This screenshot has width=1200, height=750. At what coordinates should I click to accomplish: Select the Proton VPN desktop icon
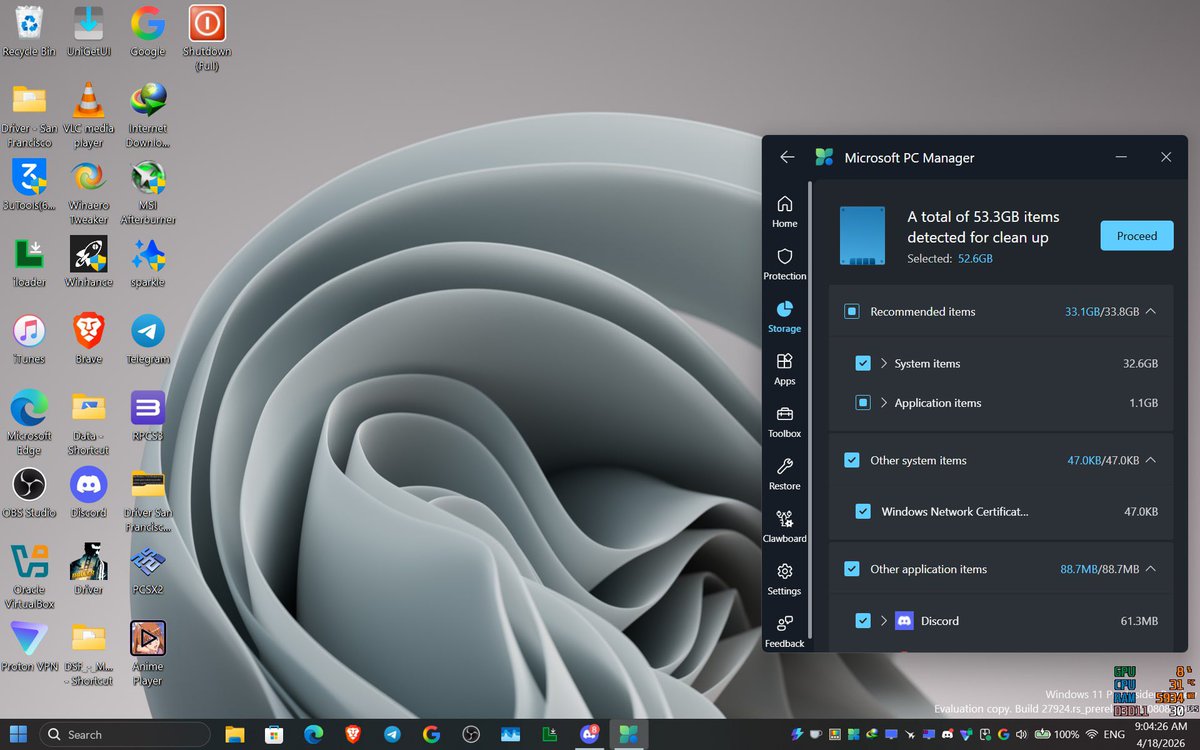29,647
